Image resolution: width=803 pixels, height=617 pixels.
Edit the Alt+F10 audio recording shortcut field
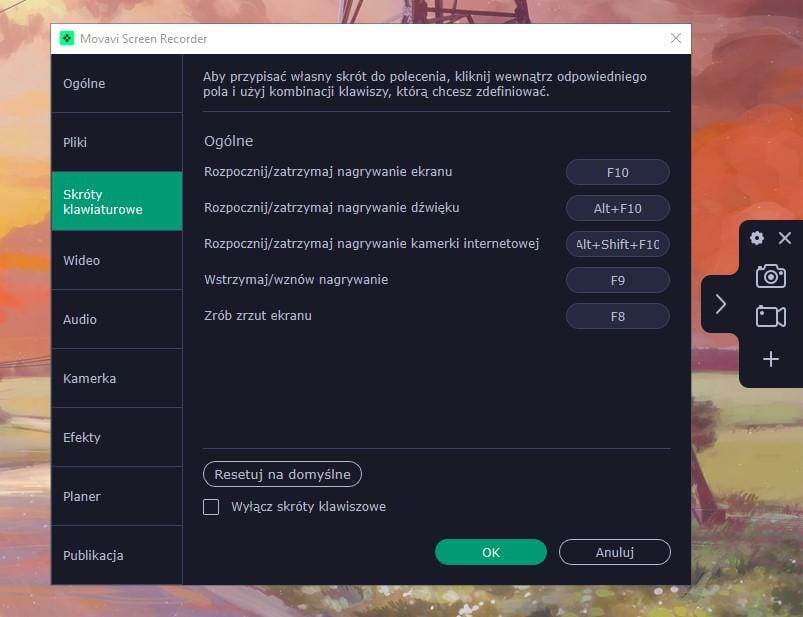point(617,208)
